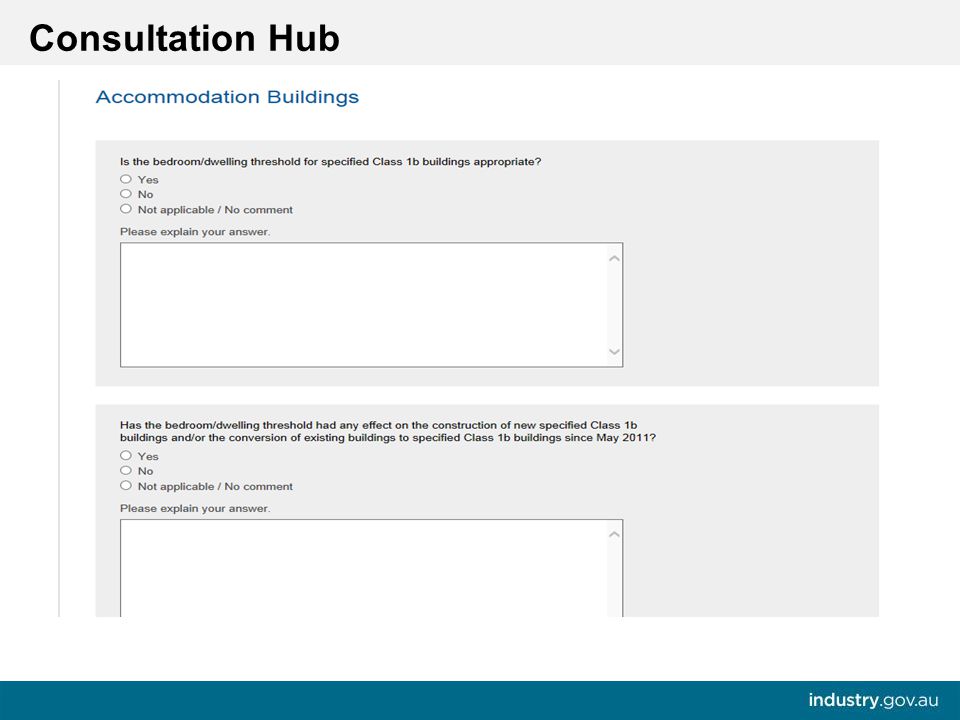Select Yes for bedroom/dwelling threshold appropriate question

point(126,179)
